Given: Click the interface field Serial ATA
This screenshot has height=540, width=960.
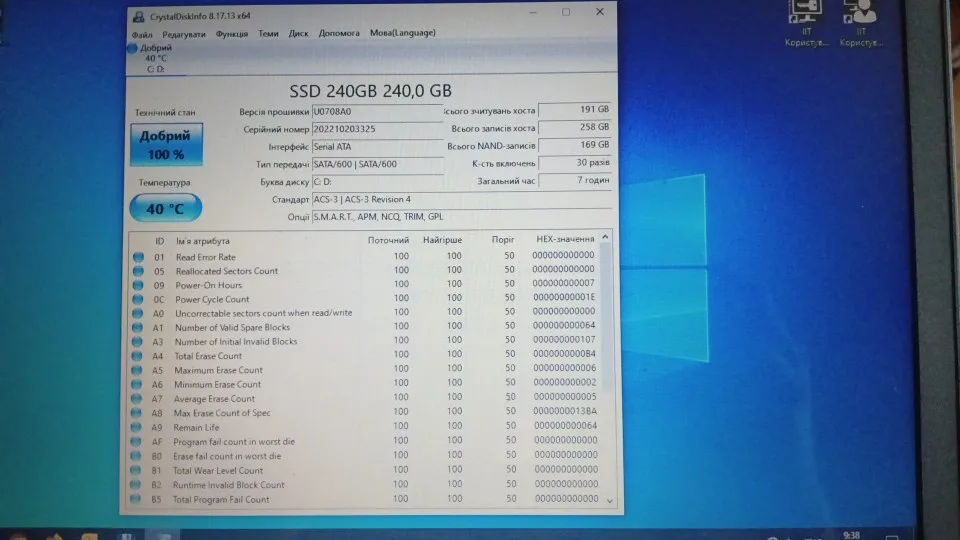Looking at the screenshot, I should tap(377, 147).
